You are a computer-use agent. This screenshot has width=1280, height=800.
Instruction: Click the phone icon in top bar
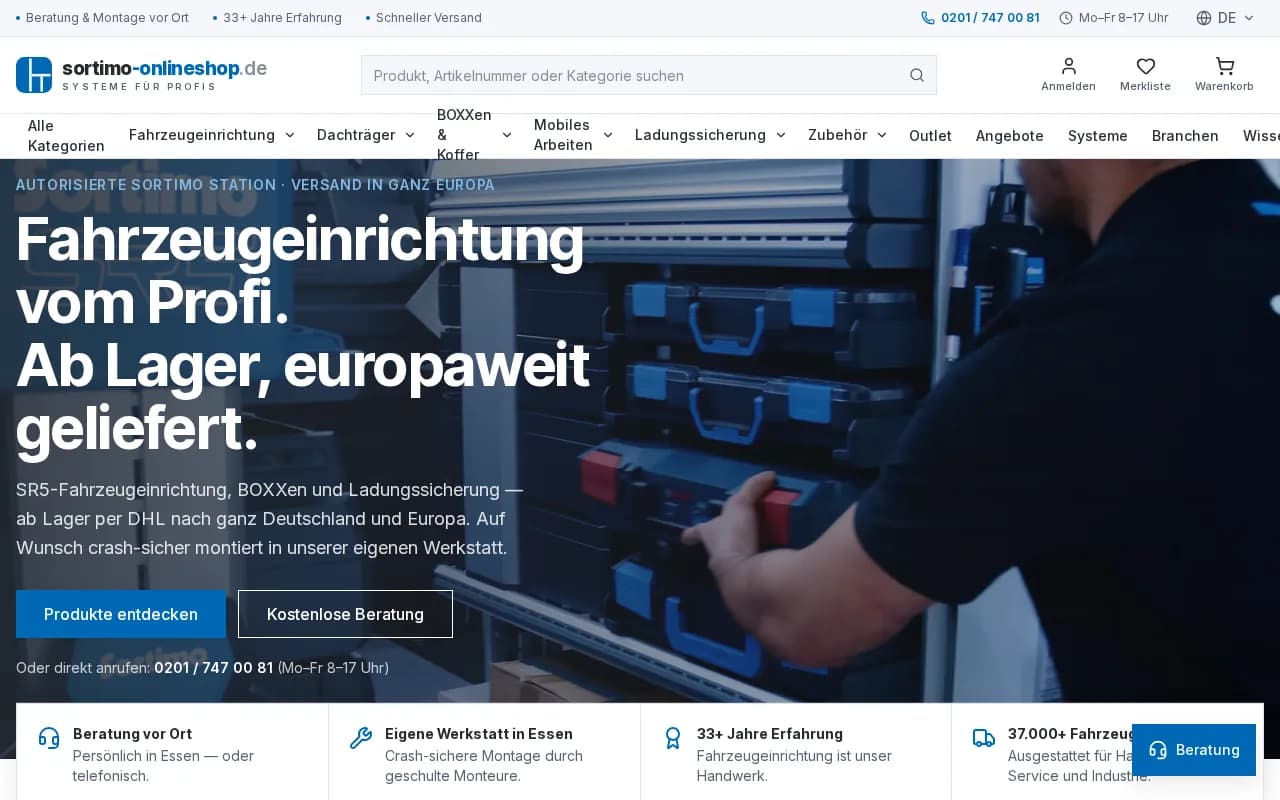(928, 18)
